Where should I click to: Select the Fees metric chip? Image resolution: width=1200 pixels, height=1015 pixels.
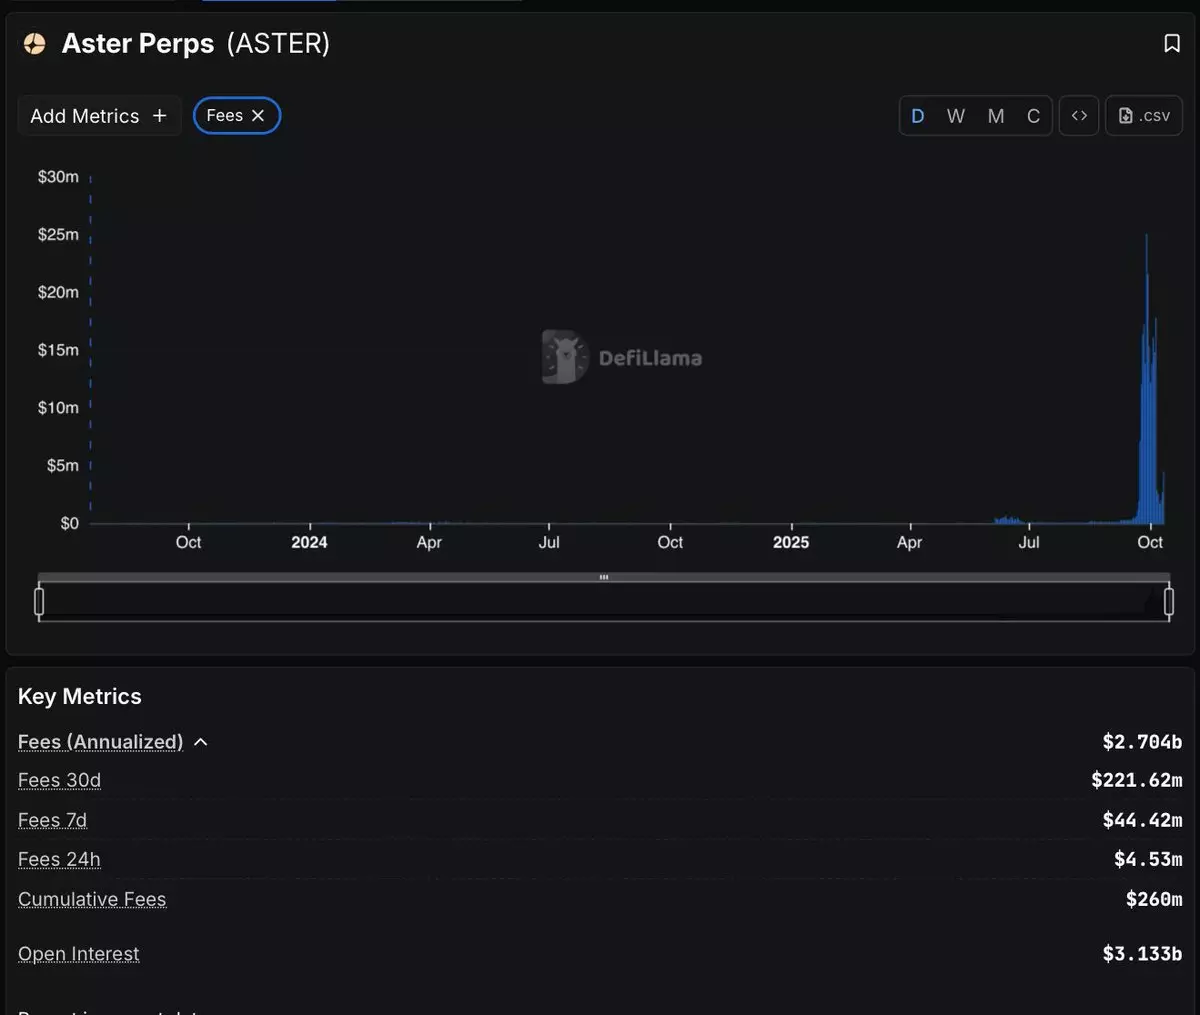[224, 116]
